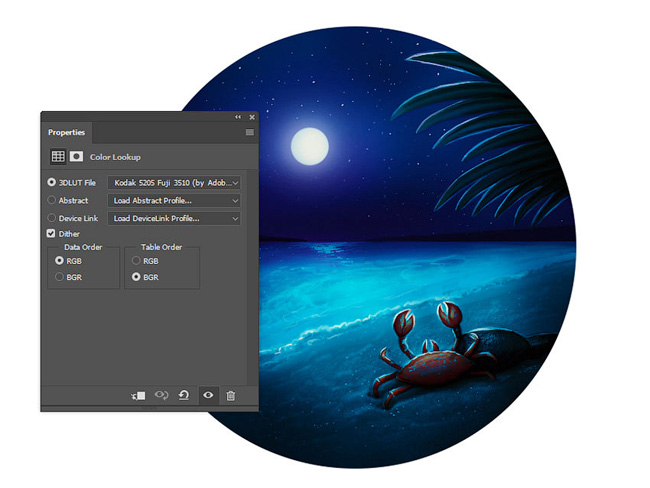View previous state icon

coord(161,395)
